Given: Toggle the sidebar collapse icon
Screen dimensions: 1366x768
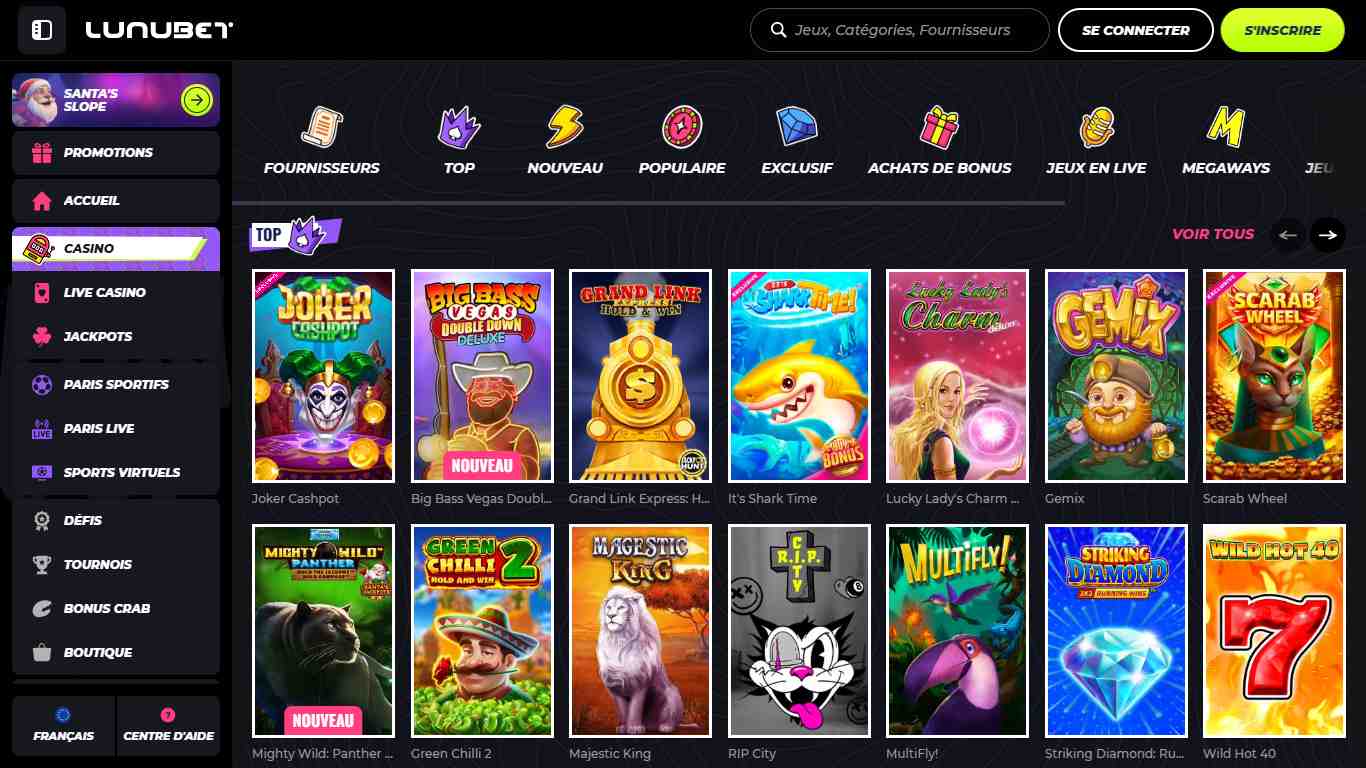Looking at the screenshot, I should click(x=42, y=30).
